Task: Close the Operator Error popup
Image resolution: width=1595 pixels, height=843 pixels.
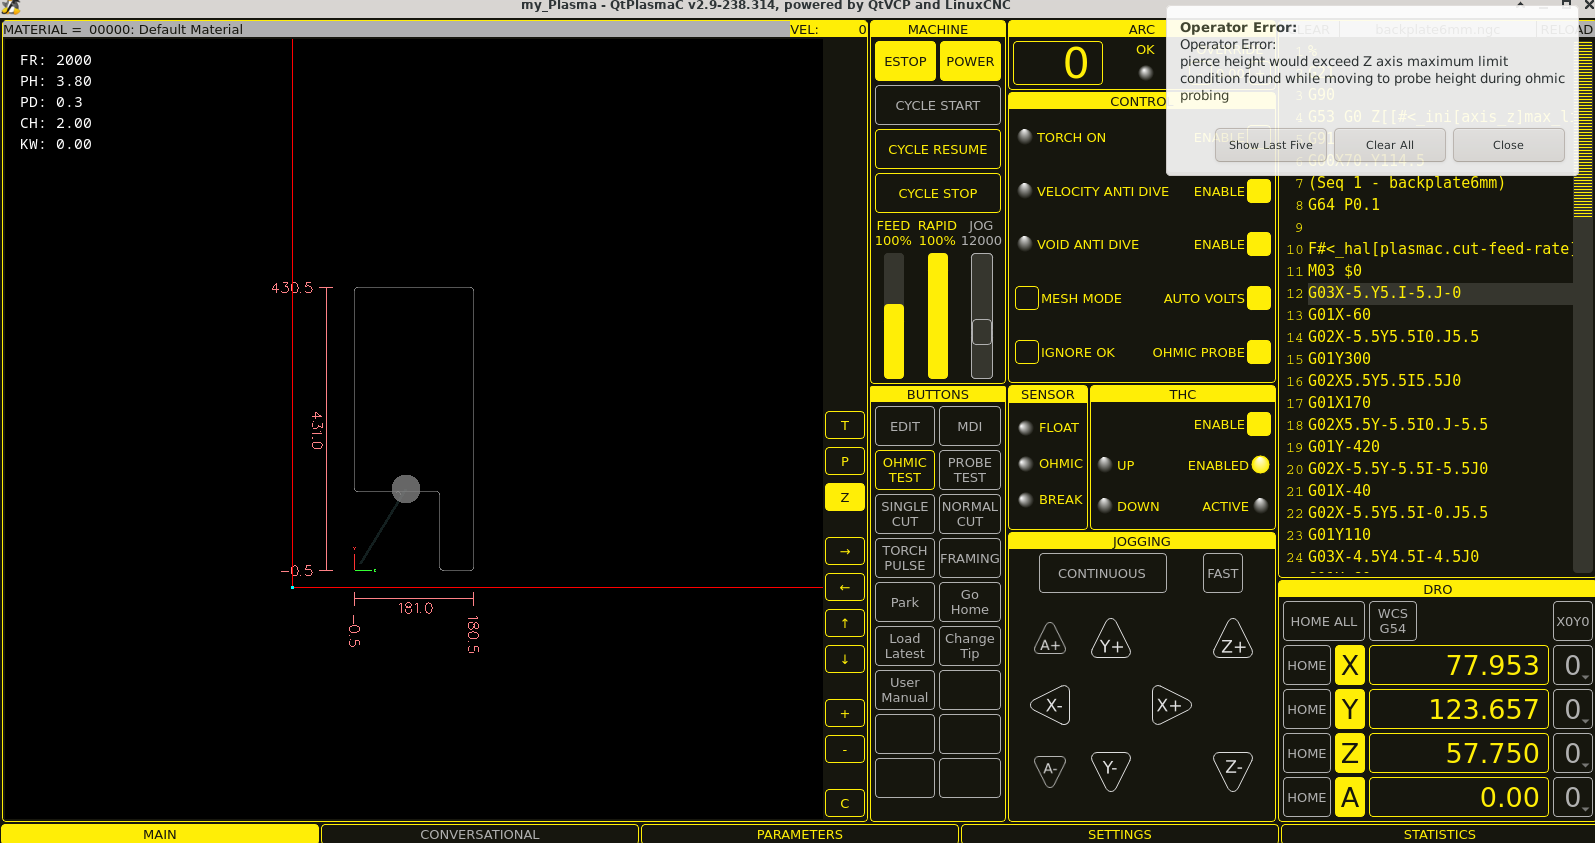Action: 1508,145
